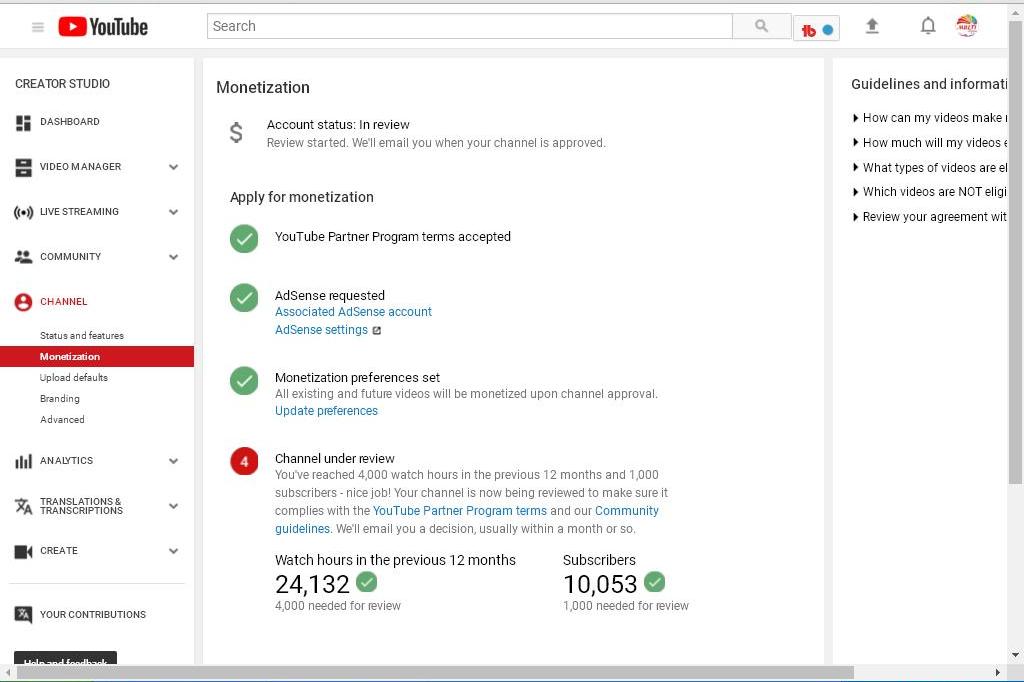Click the Analytics bar chart icon
The height and width of the screenshot is (682, 1024).
point(24,461)
